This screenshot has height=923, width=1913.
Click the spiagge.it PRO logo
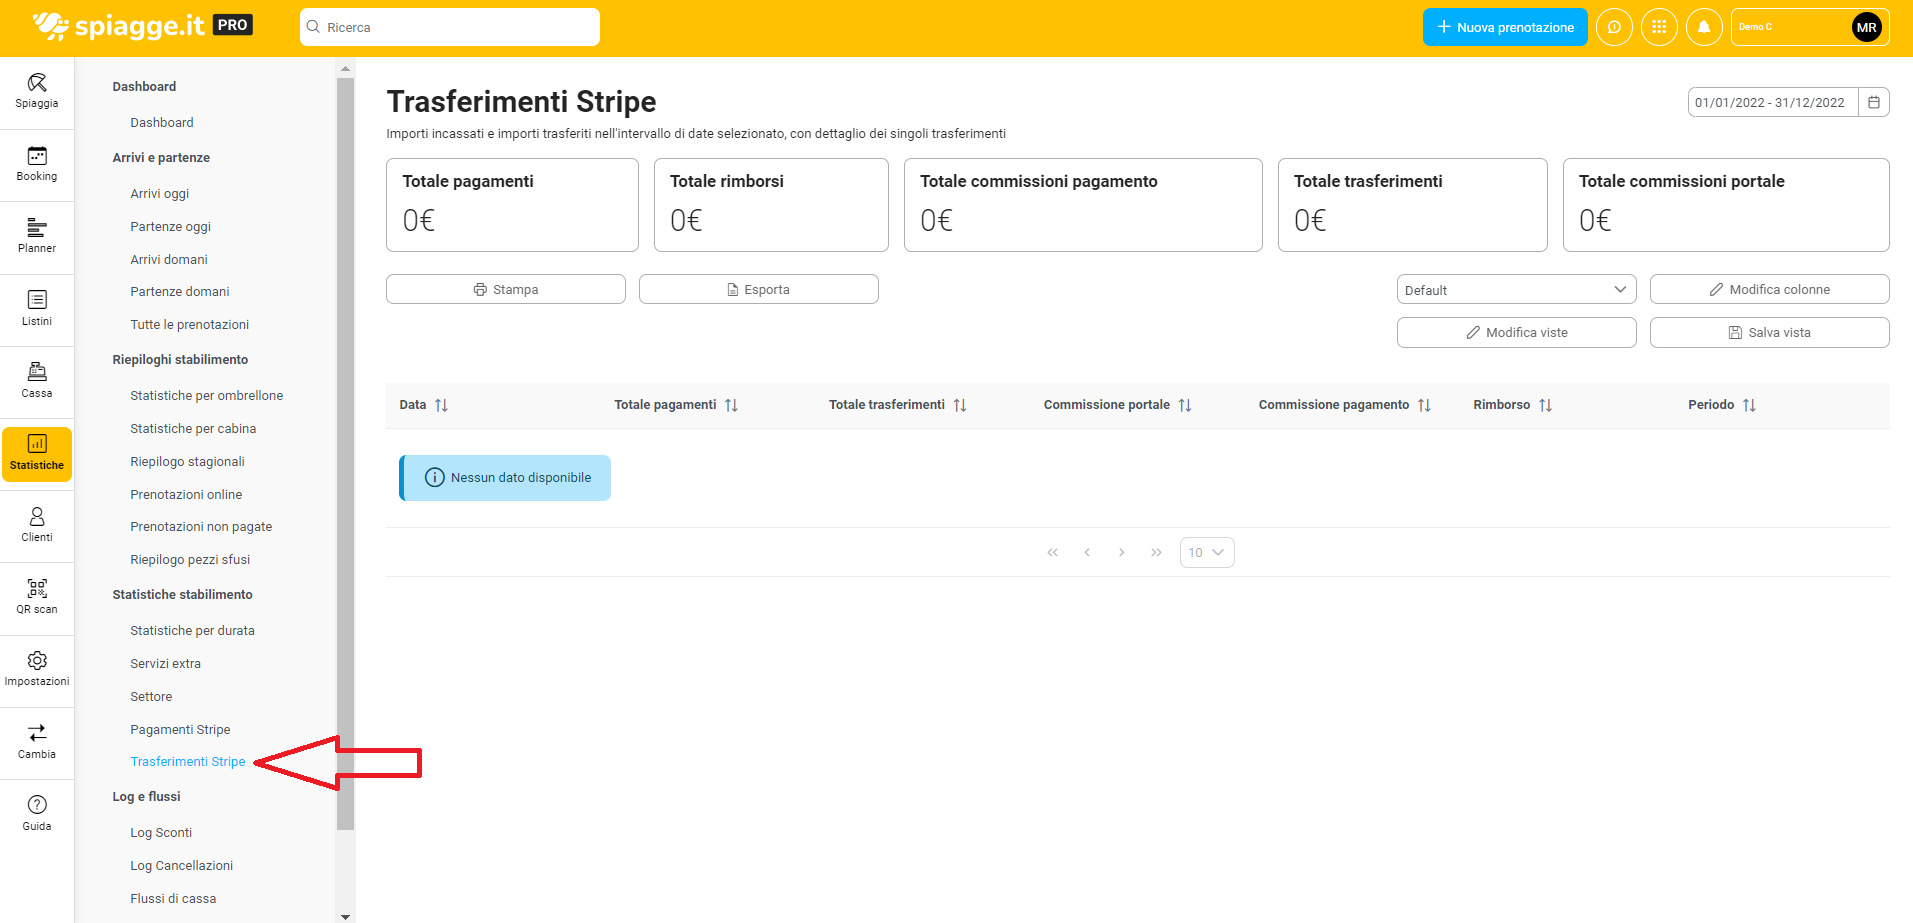coord(142,26)
